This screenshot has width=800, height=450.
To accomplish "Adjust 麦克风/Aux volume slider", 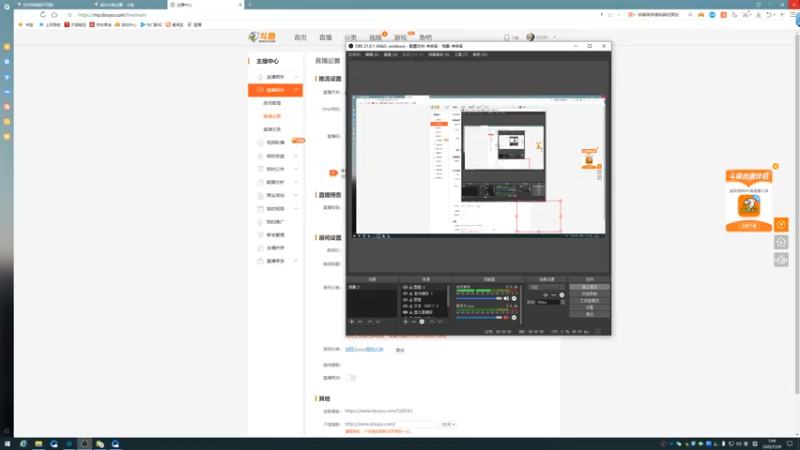I will tap(480, 317).
